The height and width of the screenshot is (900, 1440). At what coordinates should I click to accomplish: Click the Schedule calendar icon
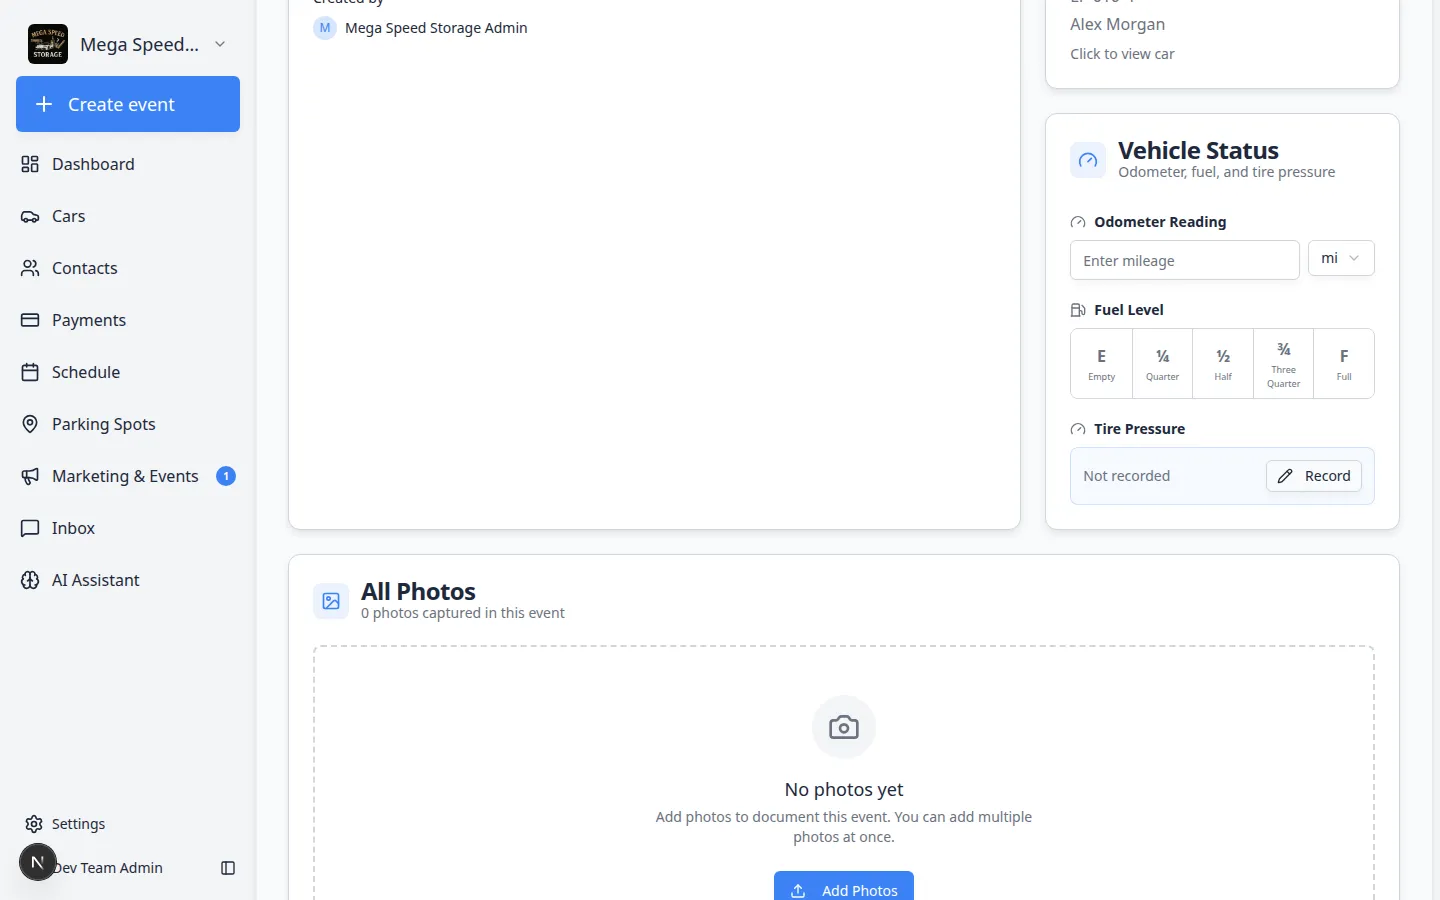click(x=30, y=372)
